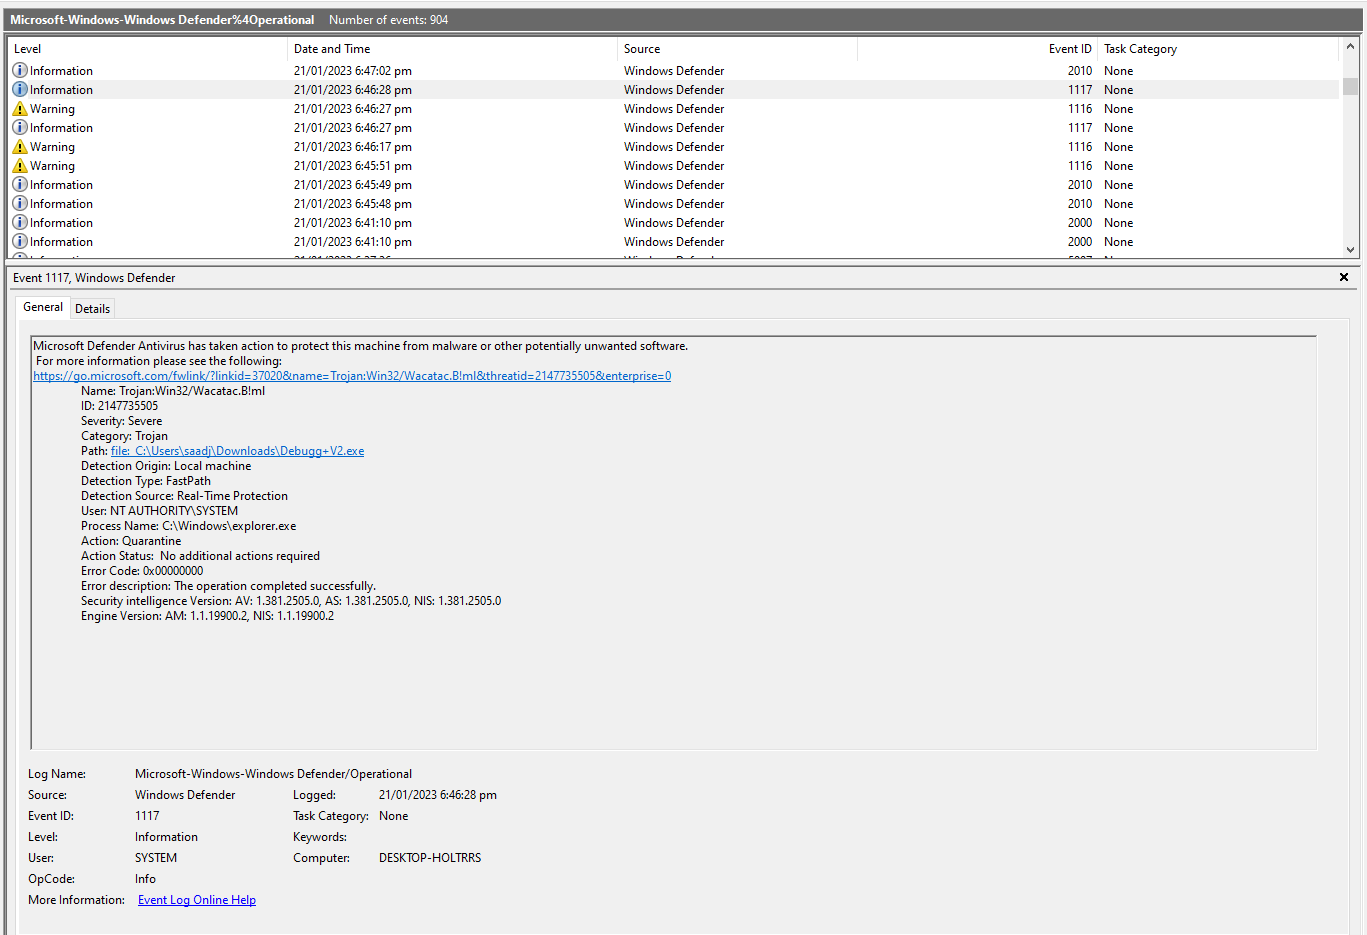Click the event list scrollbar thumb
Screen dimensions: 1367x935
[x=1350, y=86]
